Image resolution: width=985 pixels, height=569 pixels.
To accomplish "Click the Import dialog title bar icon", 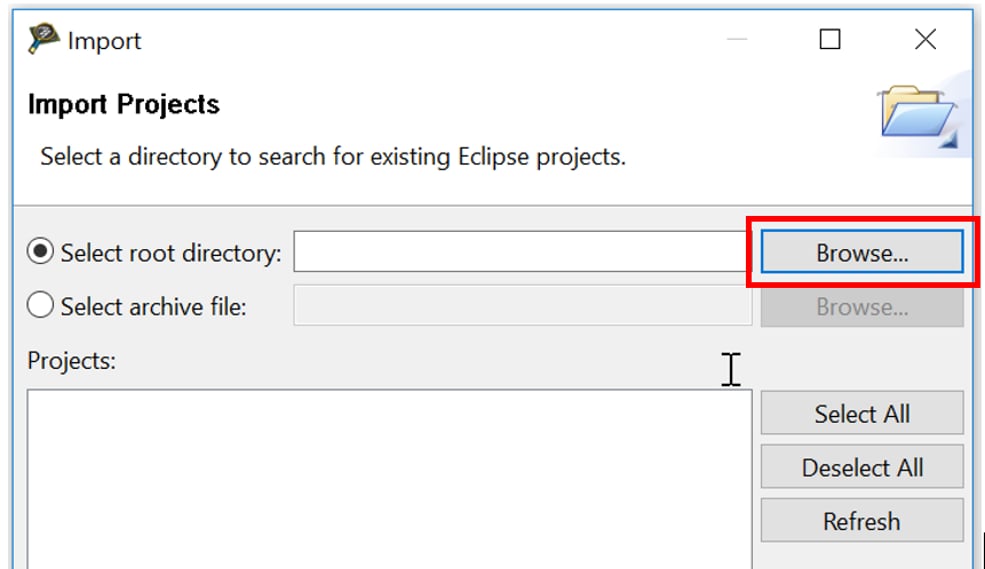I will pyautogui.click(x=43, y=40).
